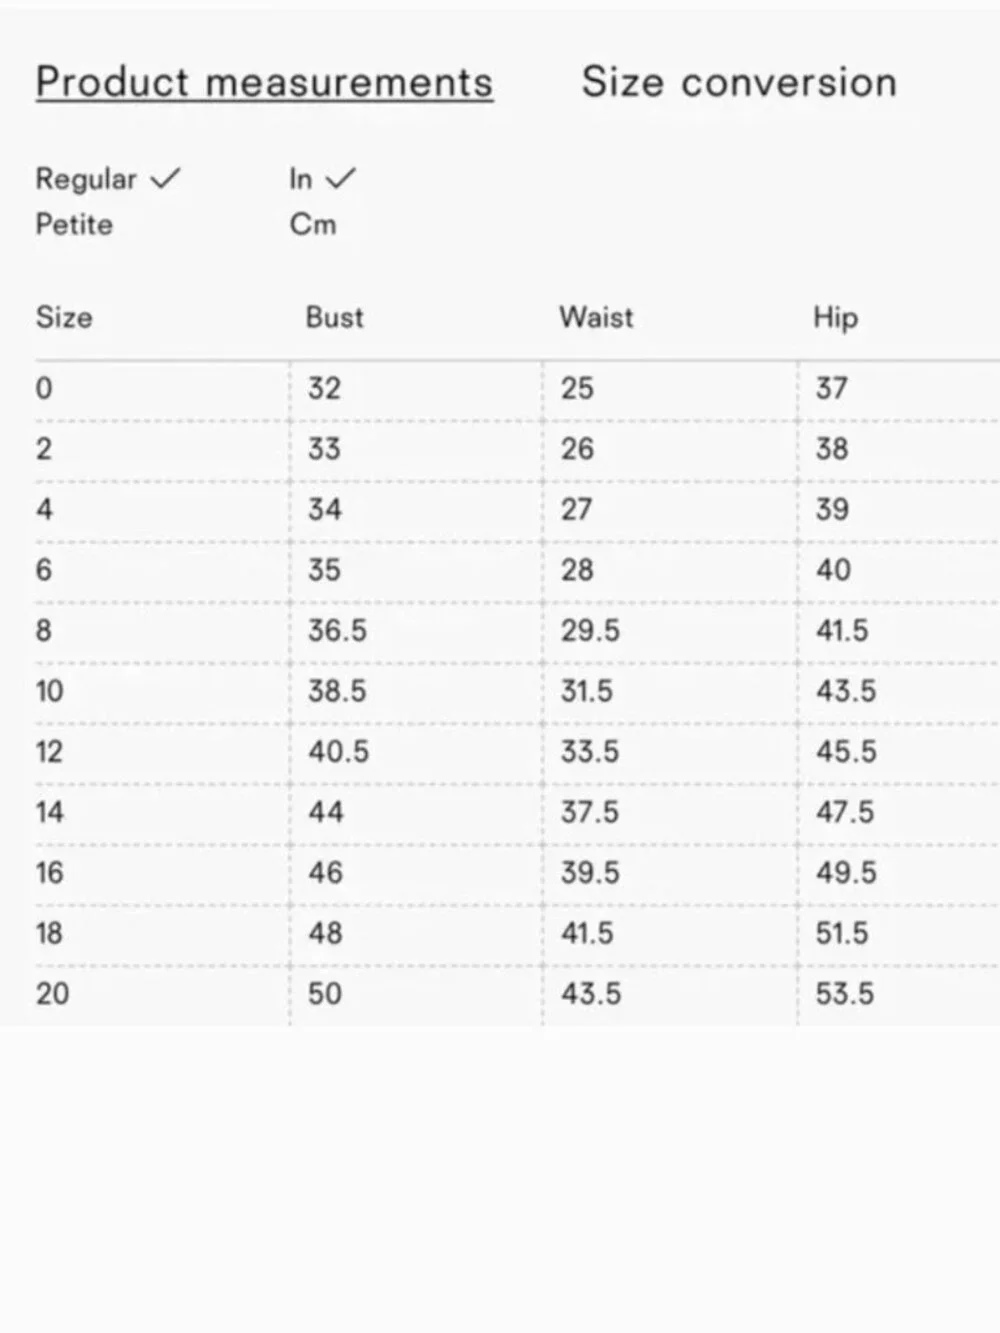Select the size 20 row label
The width and height of the screenshot is (1000, 1333).
(x=53, y=993)
